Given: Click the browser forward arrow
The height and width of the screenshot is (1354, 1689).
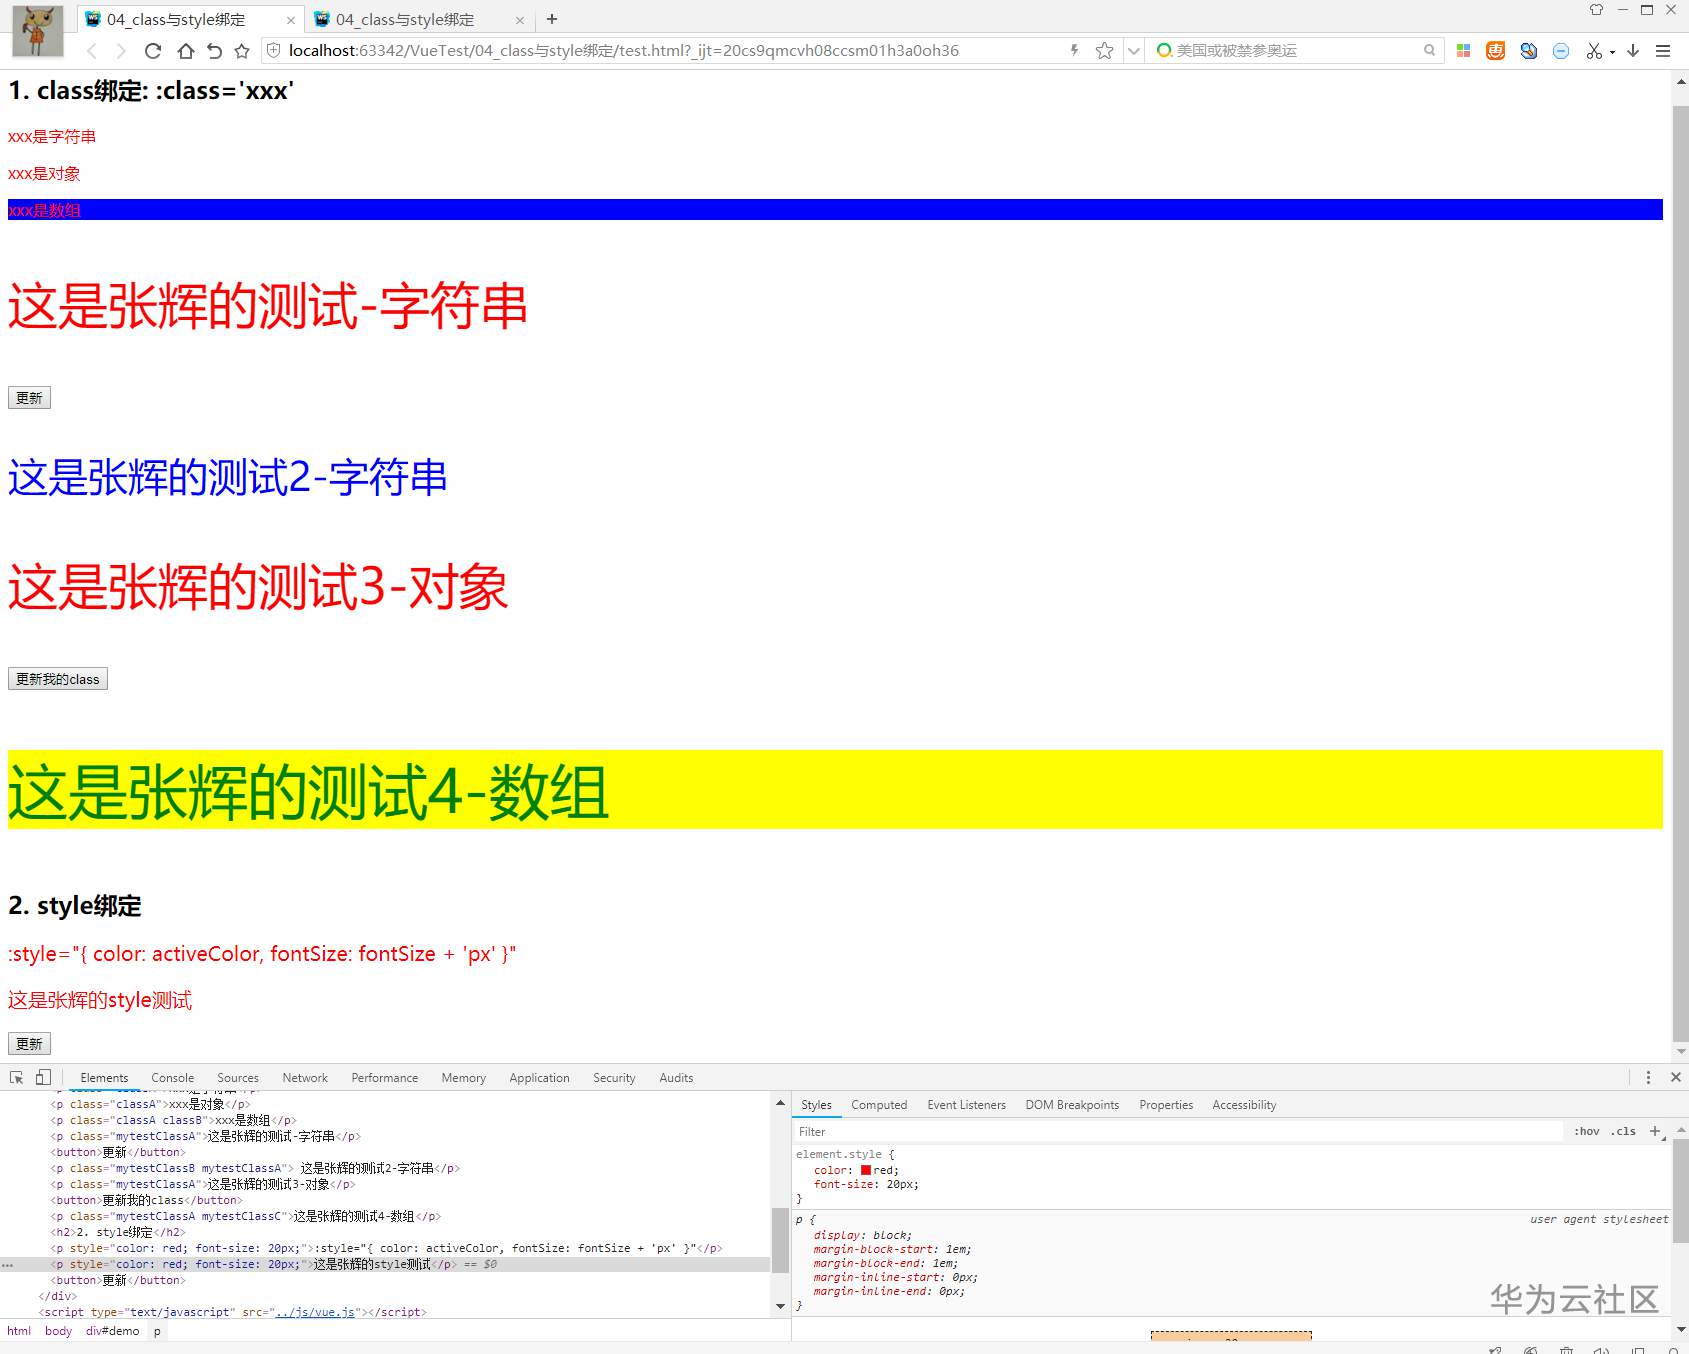Looking at the screenshot, I should (121, 51).
